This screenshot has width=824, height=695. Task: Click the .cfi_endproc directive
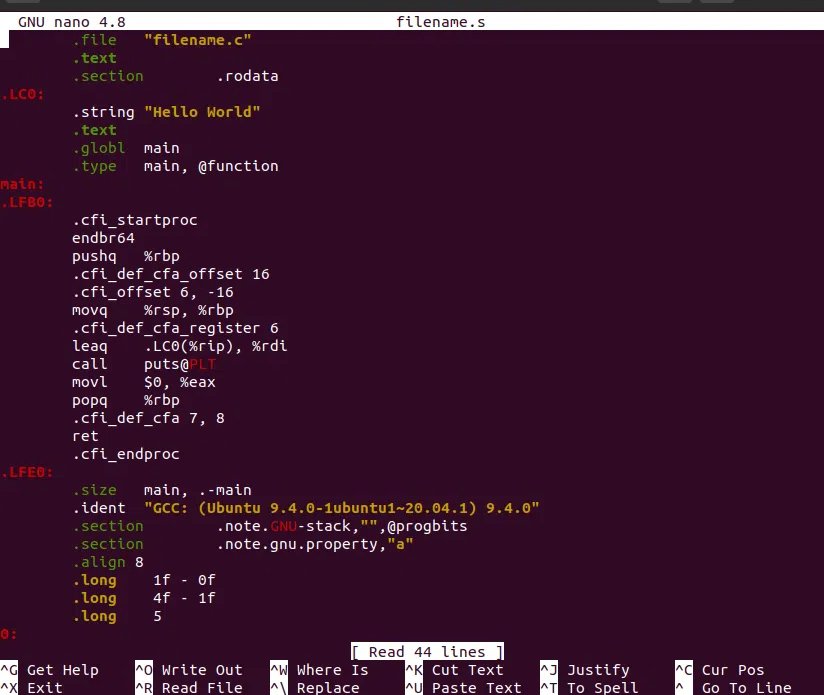point(126,454)
